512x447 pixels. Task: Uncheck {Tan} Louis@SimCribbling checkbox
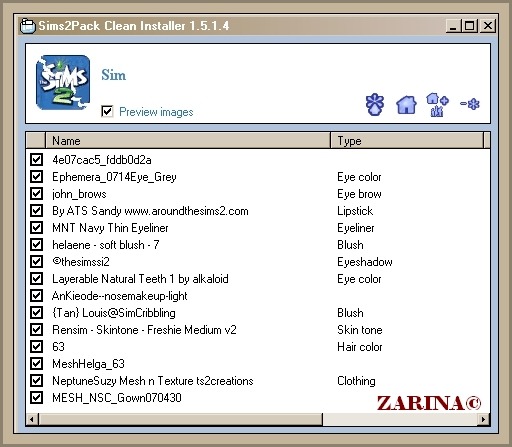[36, 313]
